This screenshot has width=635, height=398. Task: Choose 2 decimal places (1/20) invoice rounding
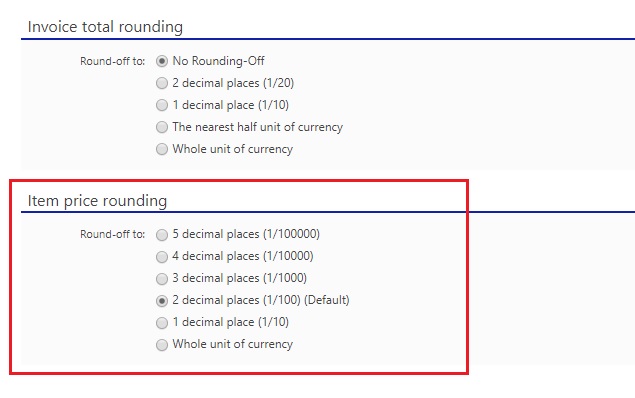pos(162,83)
